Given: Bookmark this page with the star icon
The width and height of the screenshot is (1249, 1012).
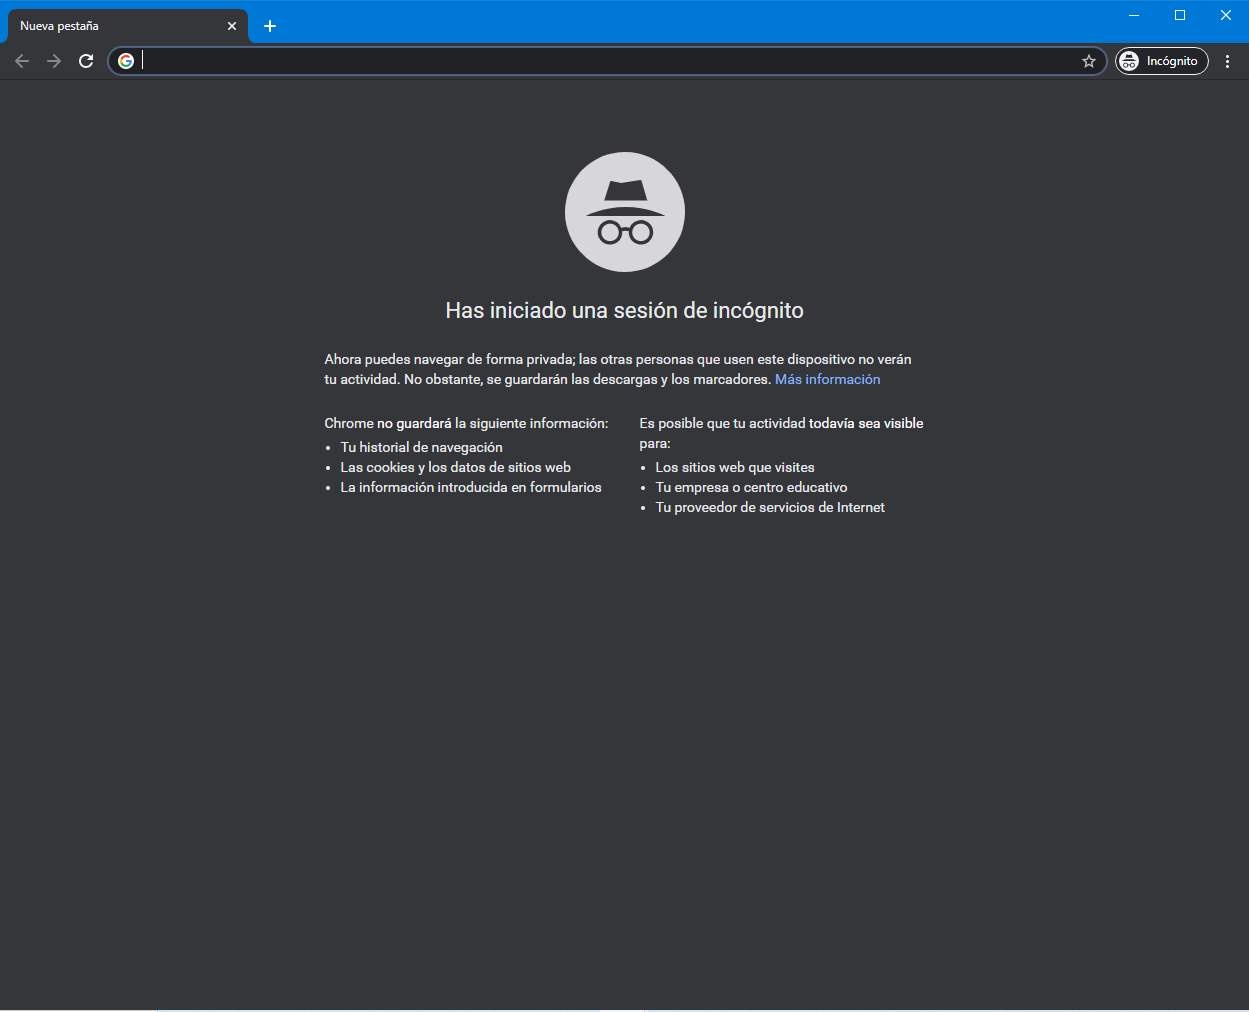Looking at the screenshot, I should tap(1089, 61).
